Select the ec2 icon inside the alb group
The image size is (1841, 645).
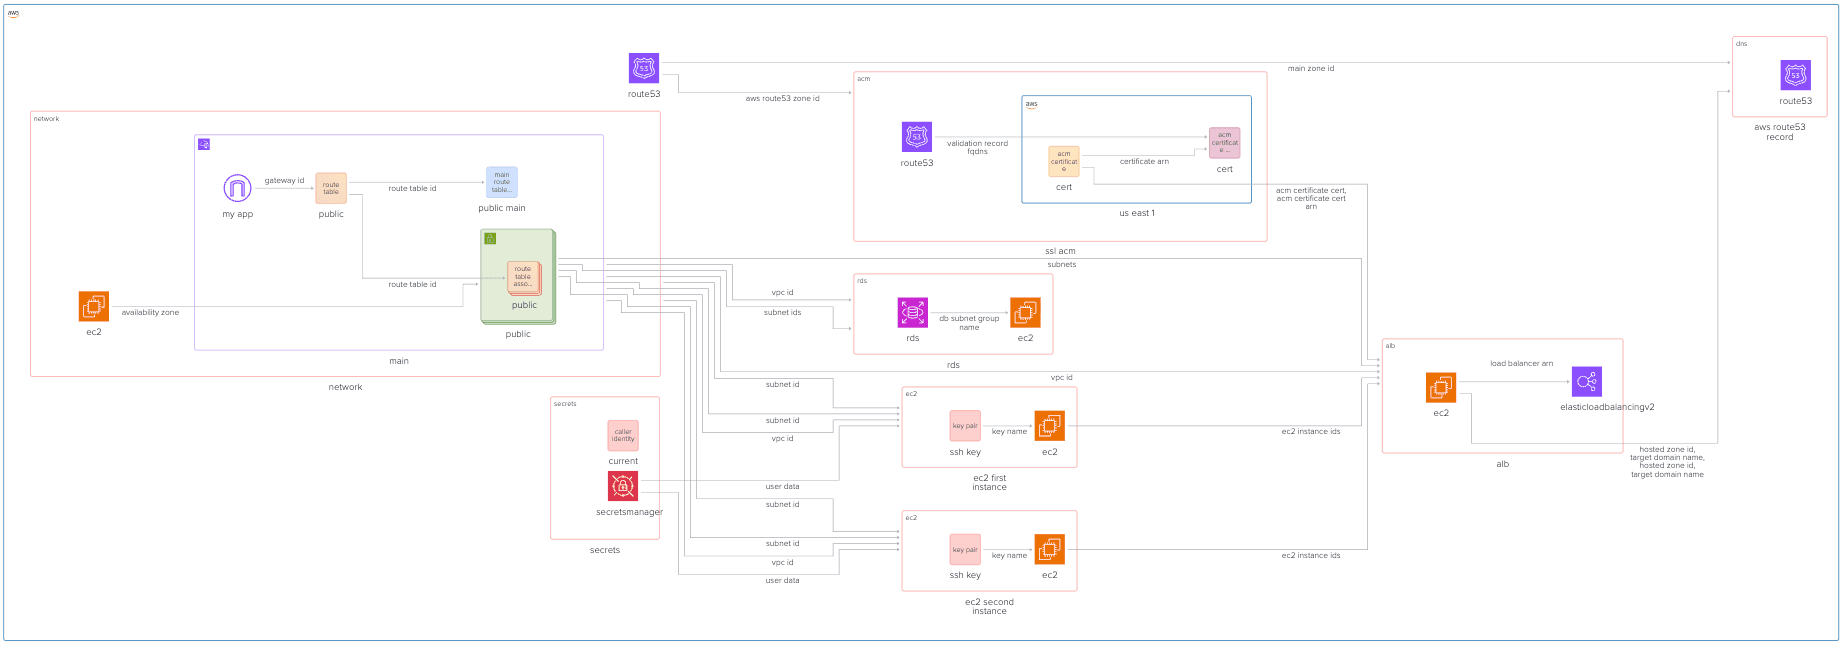(1440, 388)
